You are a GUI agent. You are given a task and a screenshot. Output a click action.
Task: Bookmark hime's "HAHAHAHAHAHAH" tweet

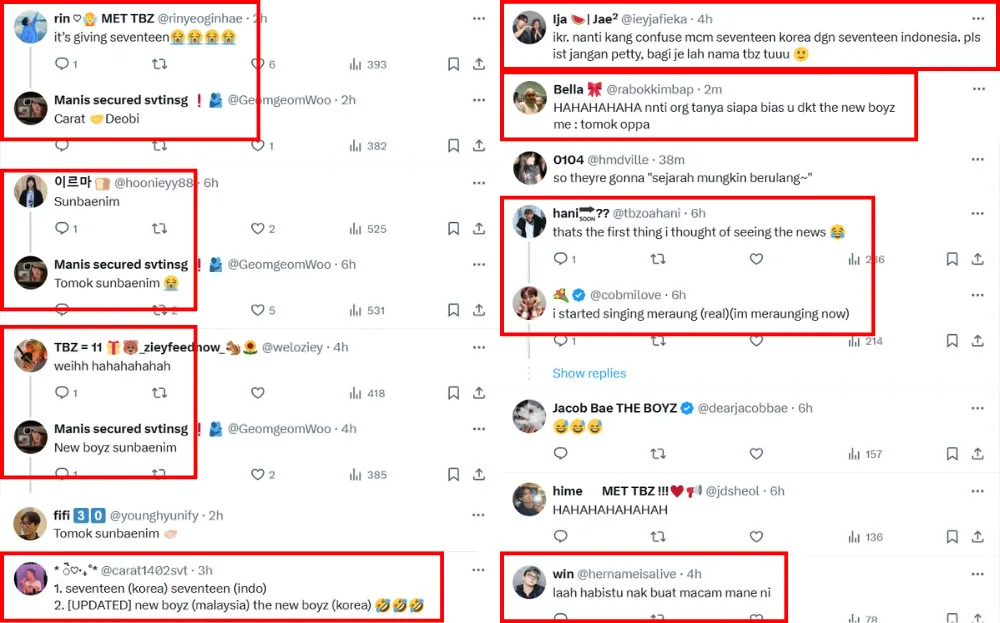(952, 537)
